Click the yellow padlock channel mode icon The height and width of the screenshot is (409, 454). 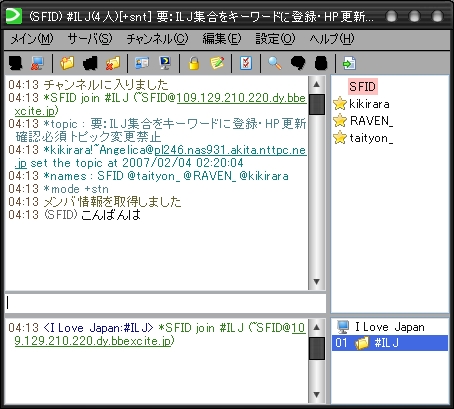click(x=194, y=63)
